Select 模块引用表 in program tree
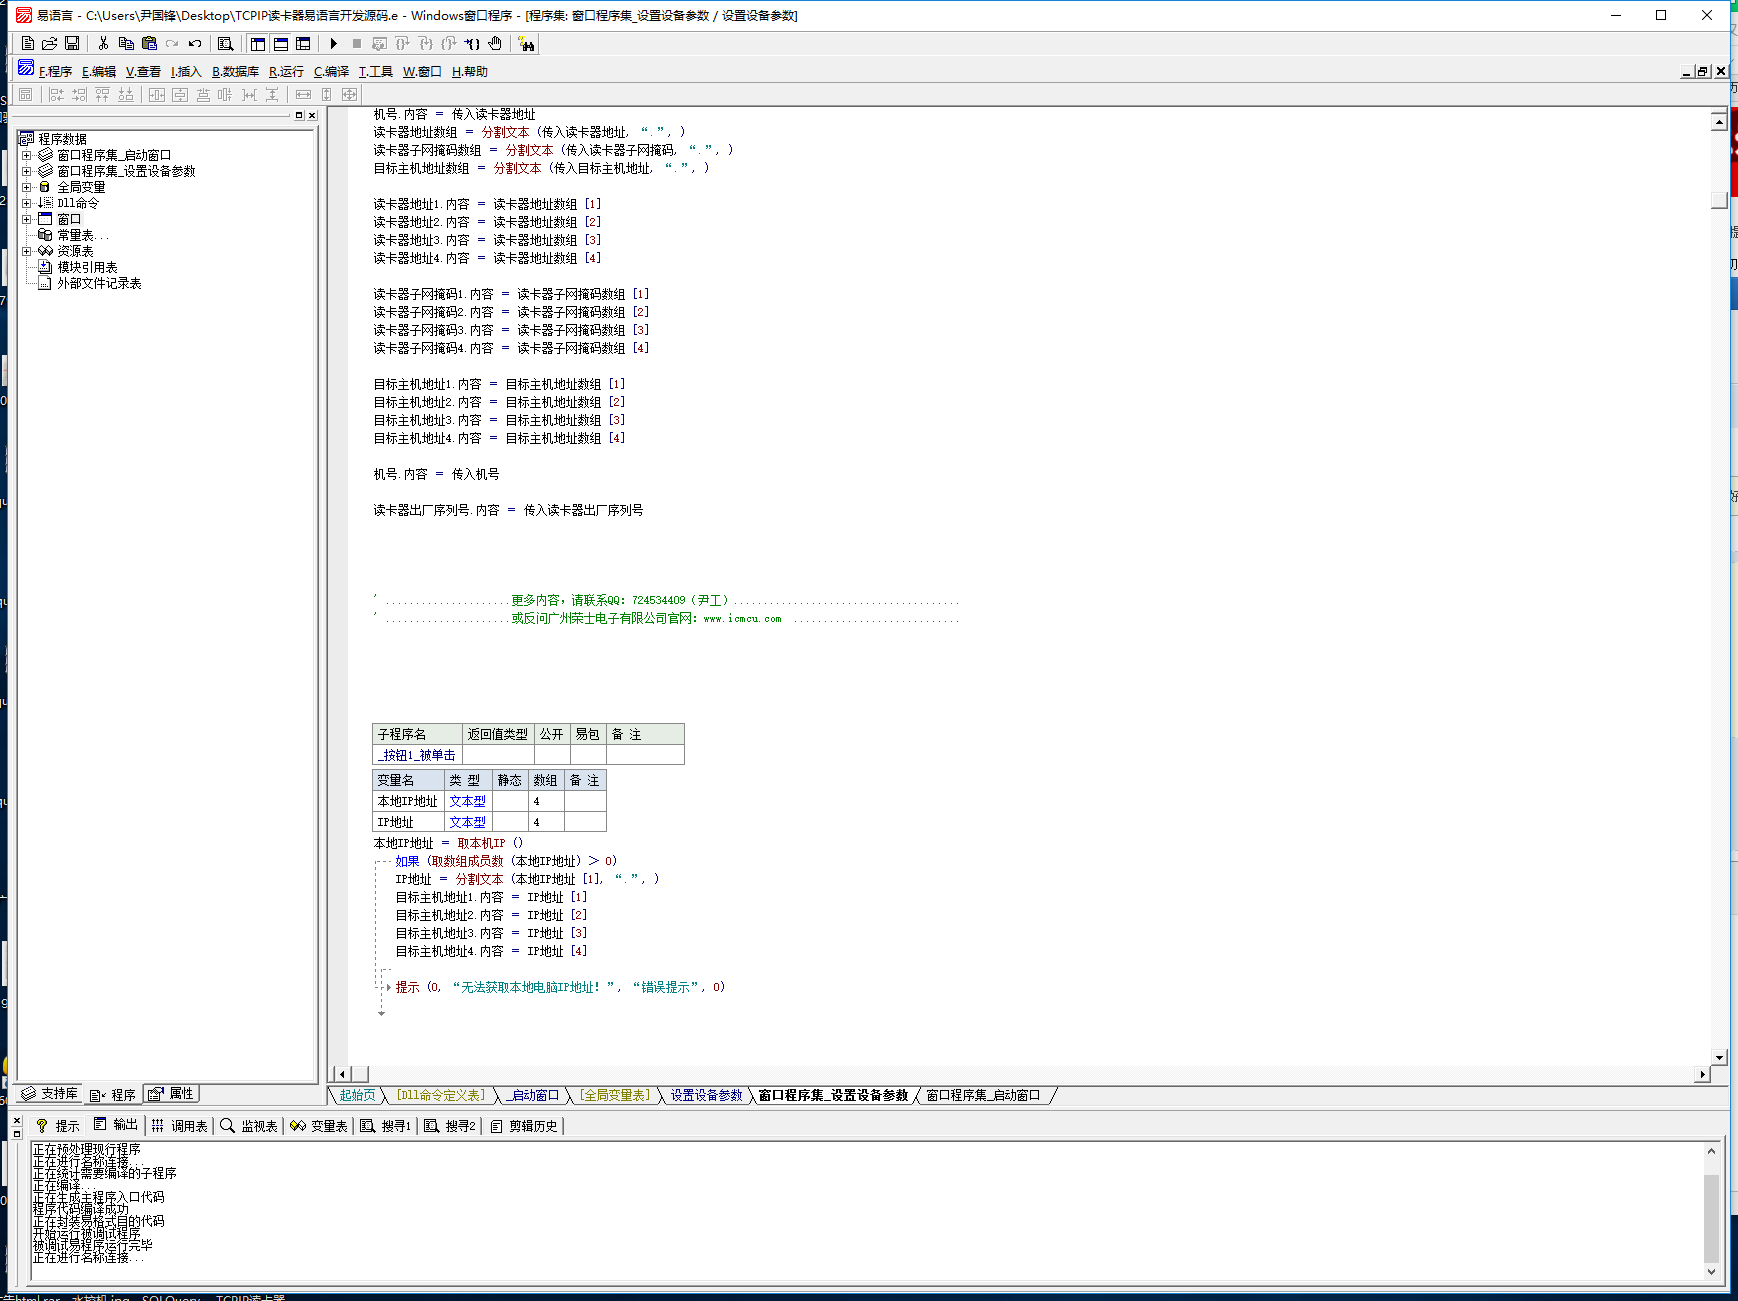 (x=87, y=267)
